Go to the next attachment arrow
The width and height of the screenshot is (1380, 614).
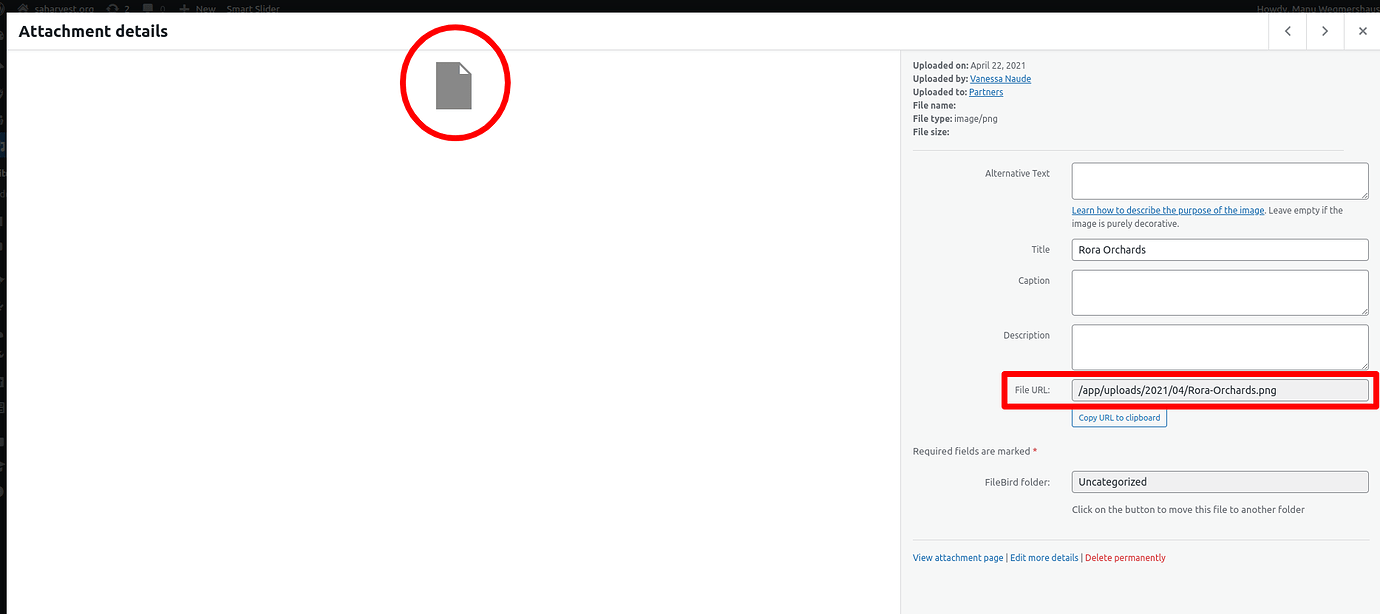[x=1324, y=31]
